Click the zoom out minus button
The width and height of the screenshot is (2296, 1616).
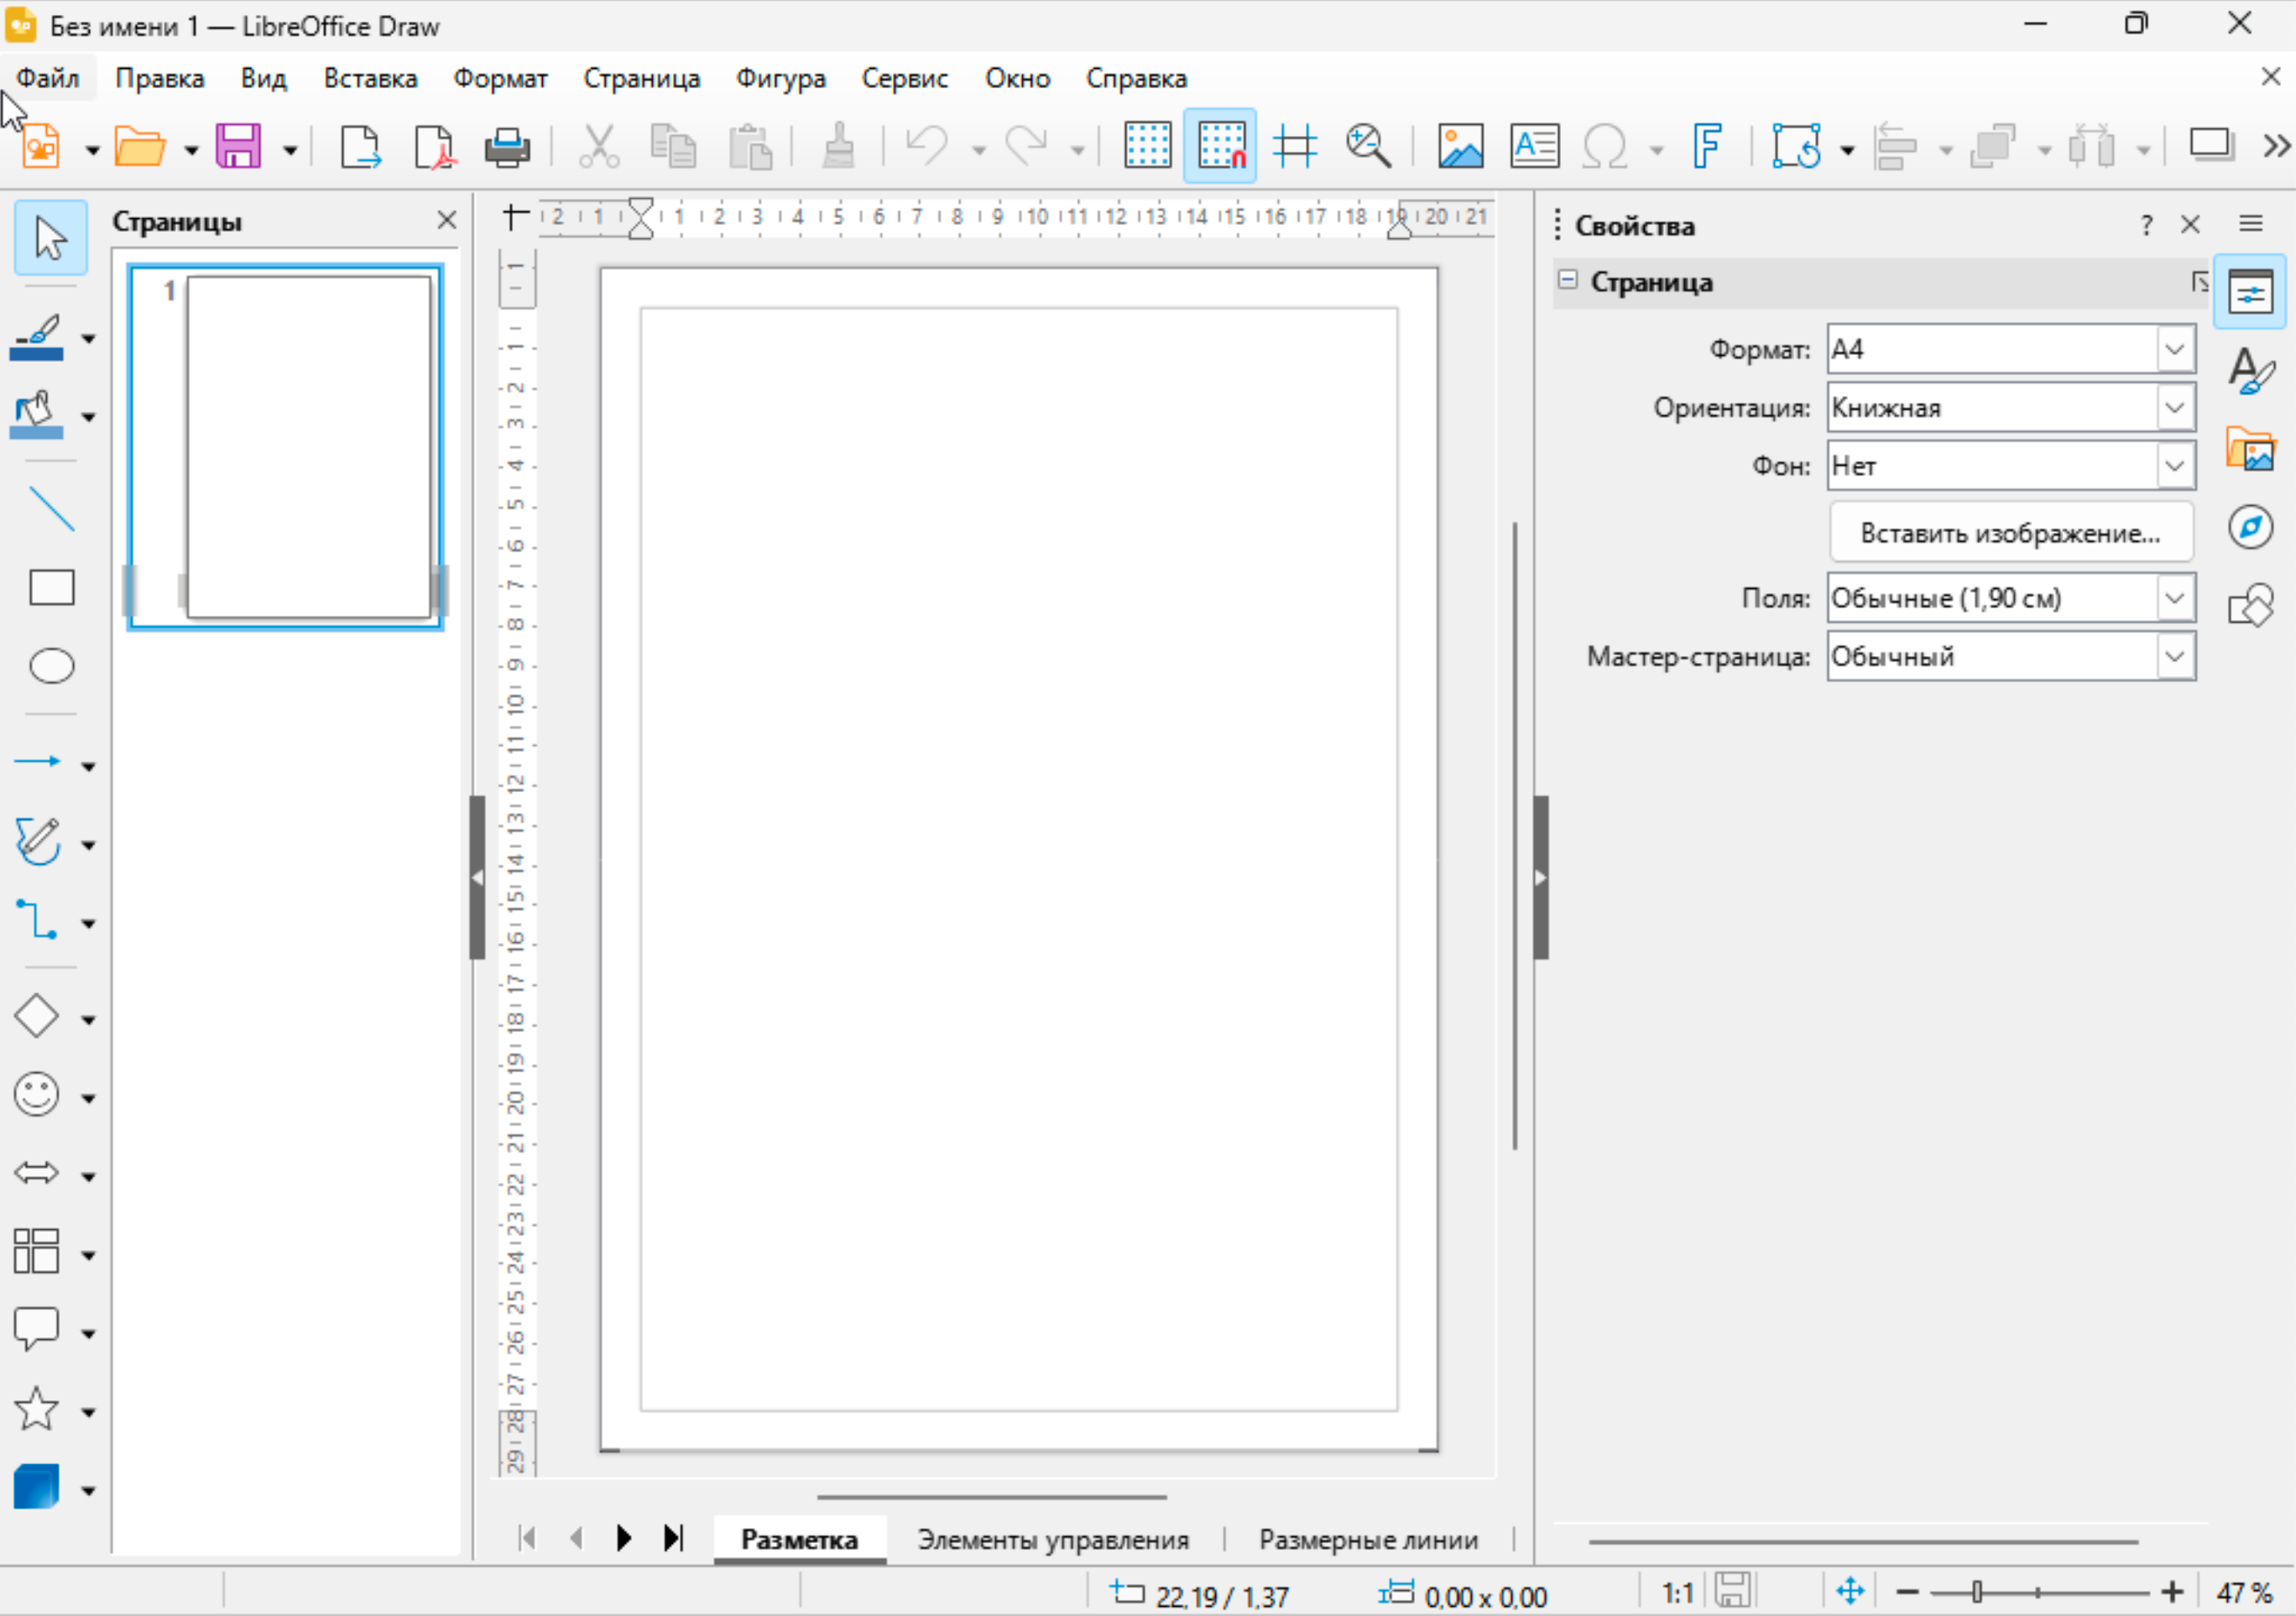click(1907, 1591)
